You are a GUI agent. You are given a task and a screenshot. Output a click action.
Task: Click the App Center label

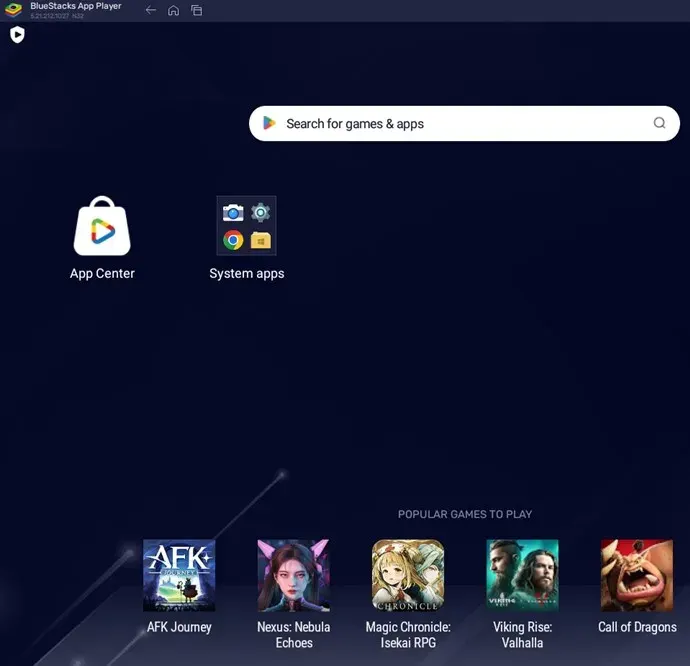(x=102, y=273)
